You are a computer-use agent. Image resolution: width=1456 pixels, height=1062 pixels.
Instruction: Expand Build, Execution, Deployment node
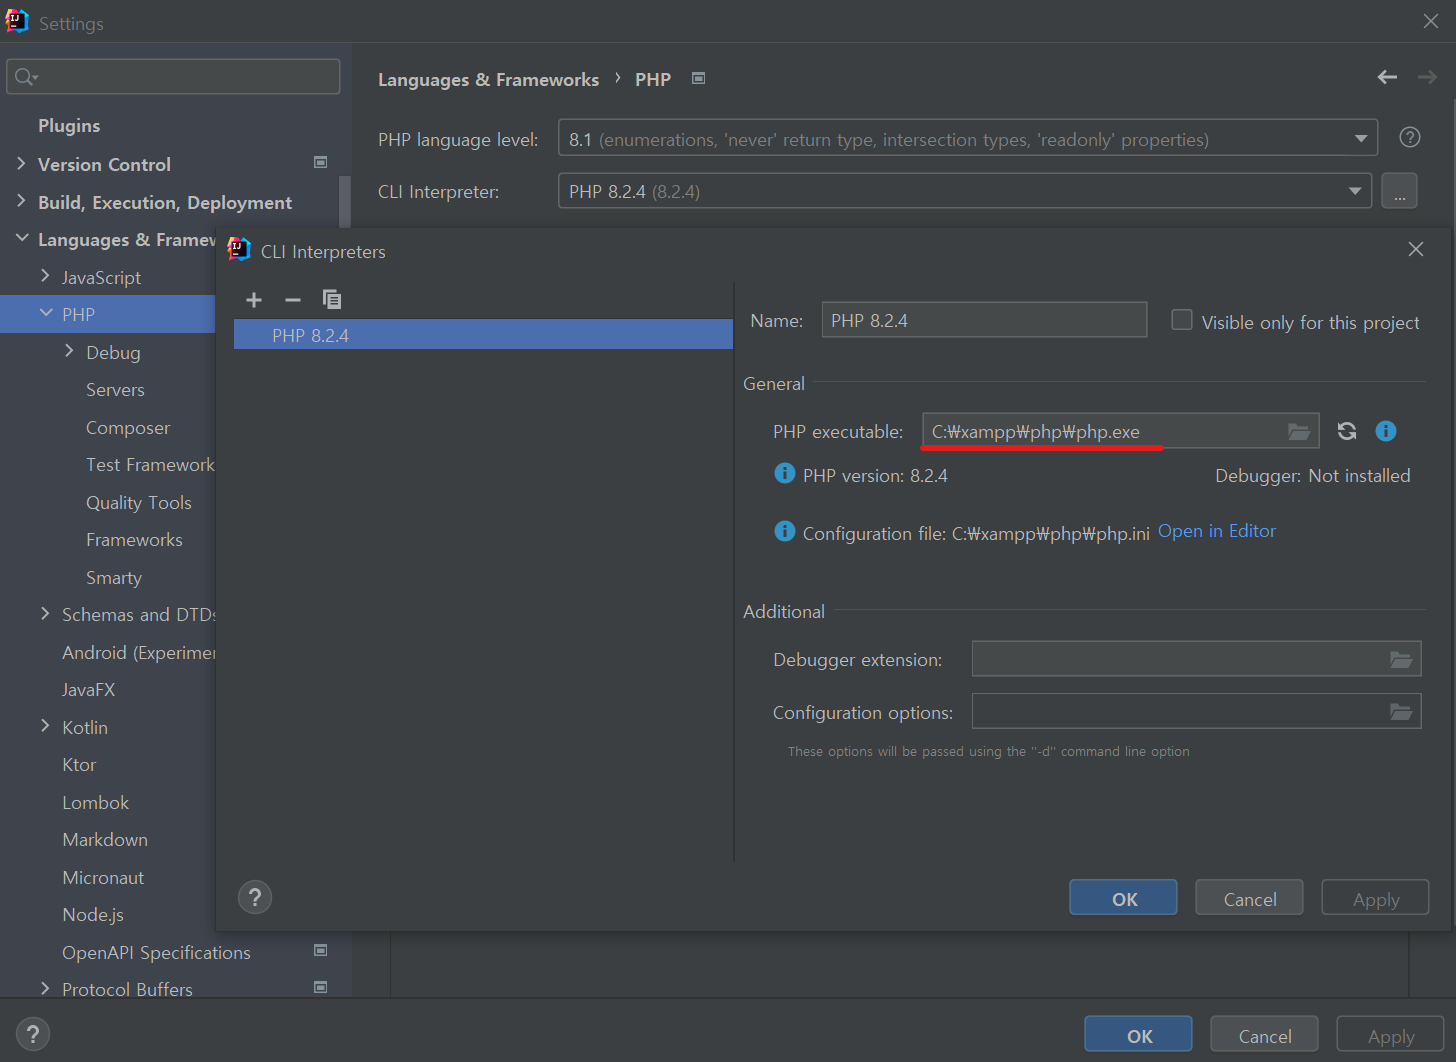[x=21, y=201]
